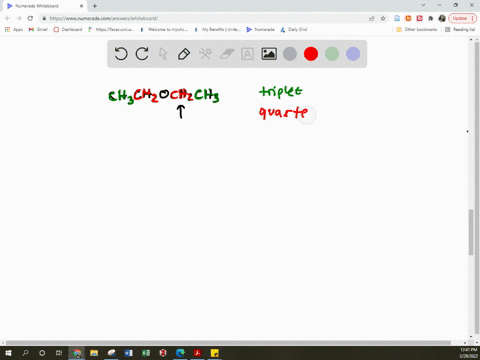This screenshot has width=480, height=360.
Task: Choose the light green color swatch
Action: [x=332, y=54]
